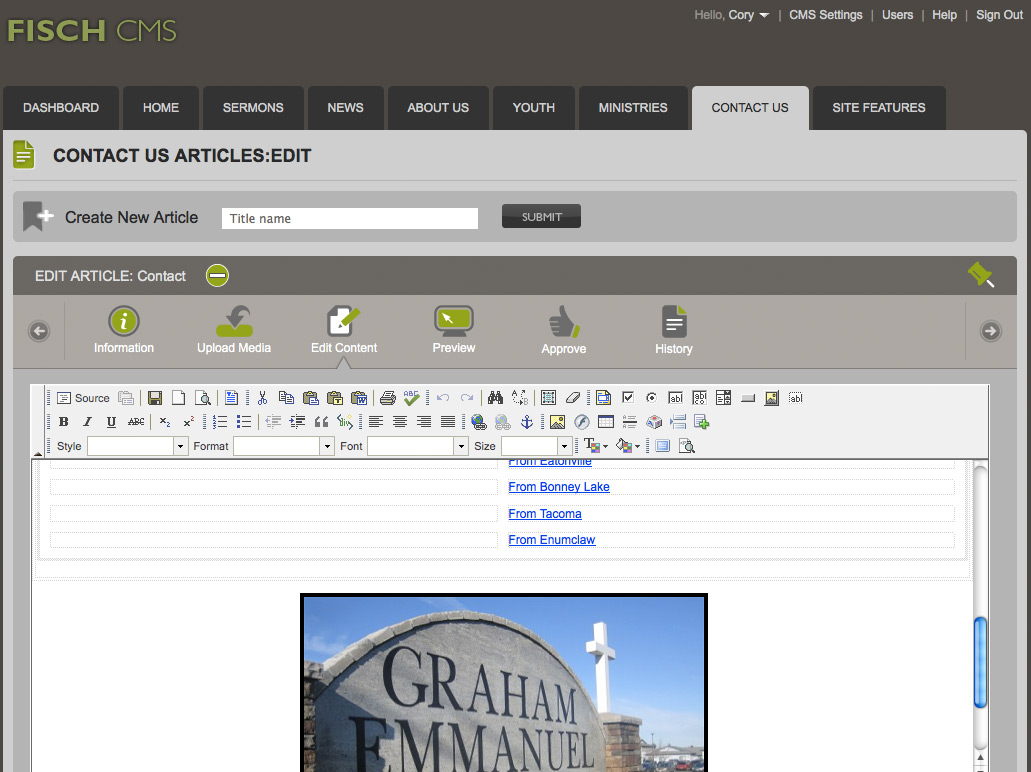Open the Sermons tab
Image resolution: width=1031 pixels, height=772 pixels.
point(253,108)
